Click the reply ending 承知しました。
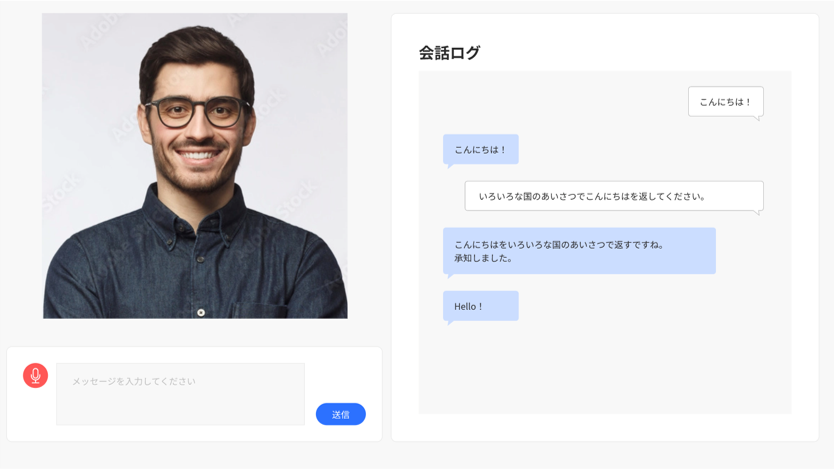Viewport: 834px width, 469px height. 579,251
